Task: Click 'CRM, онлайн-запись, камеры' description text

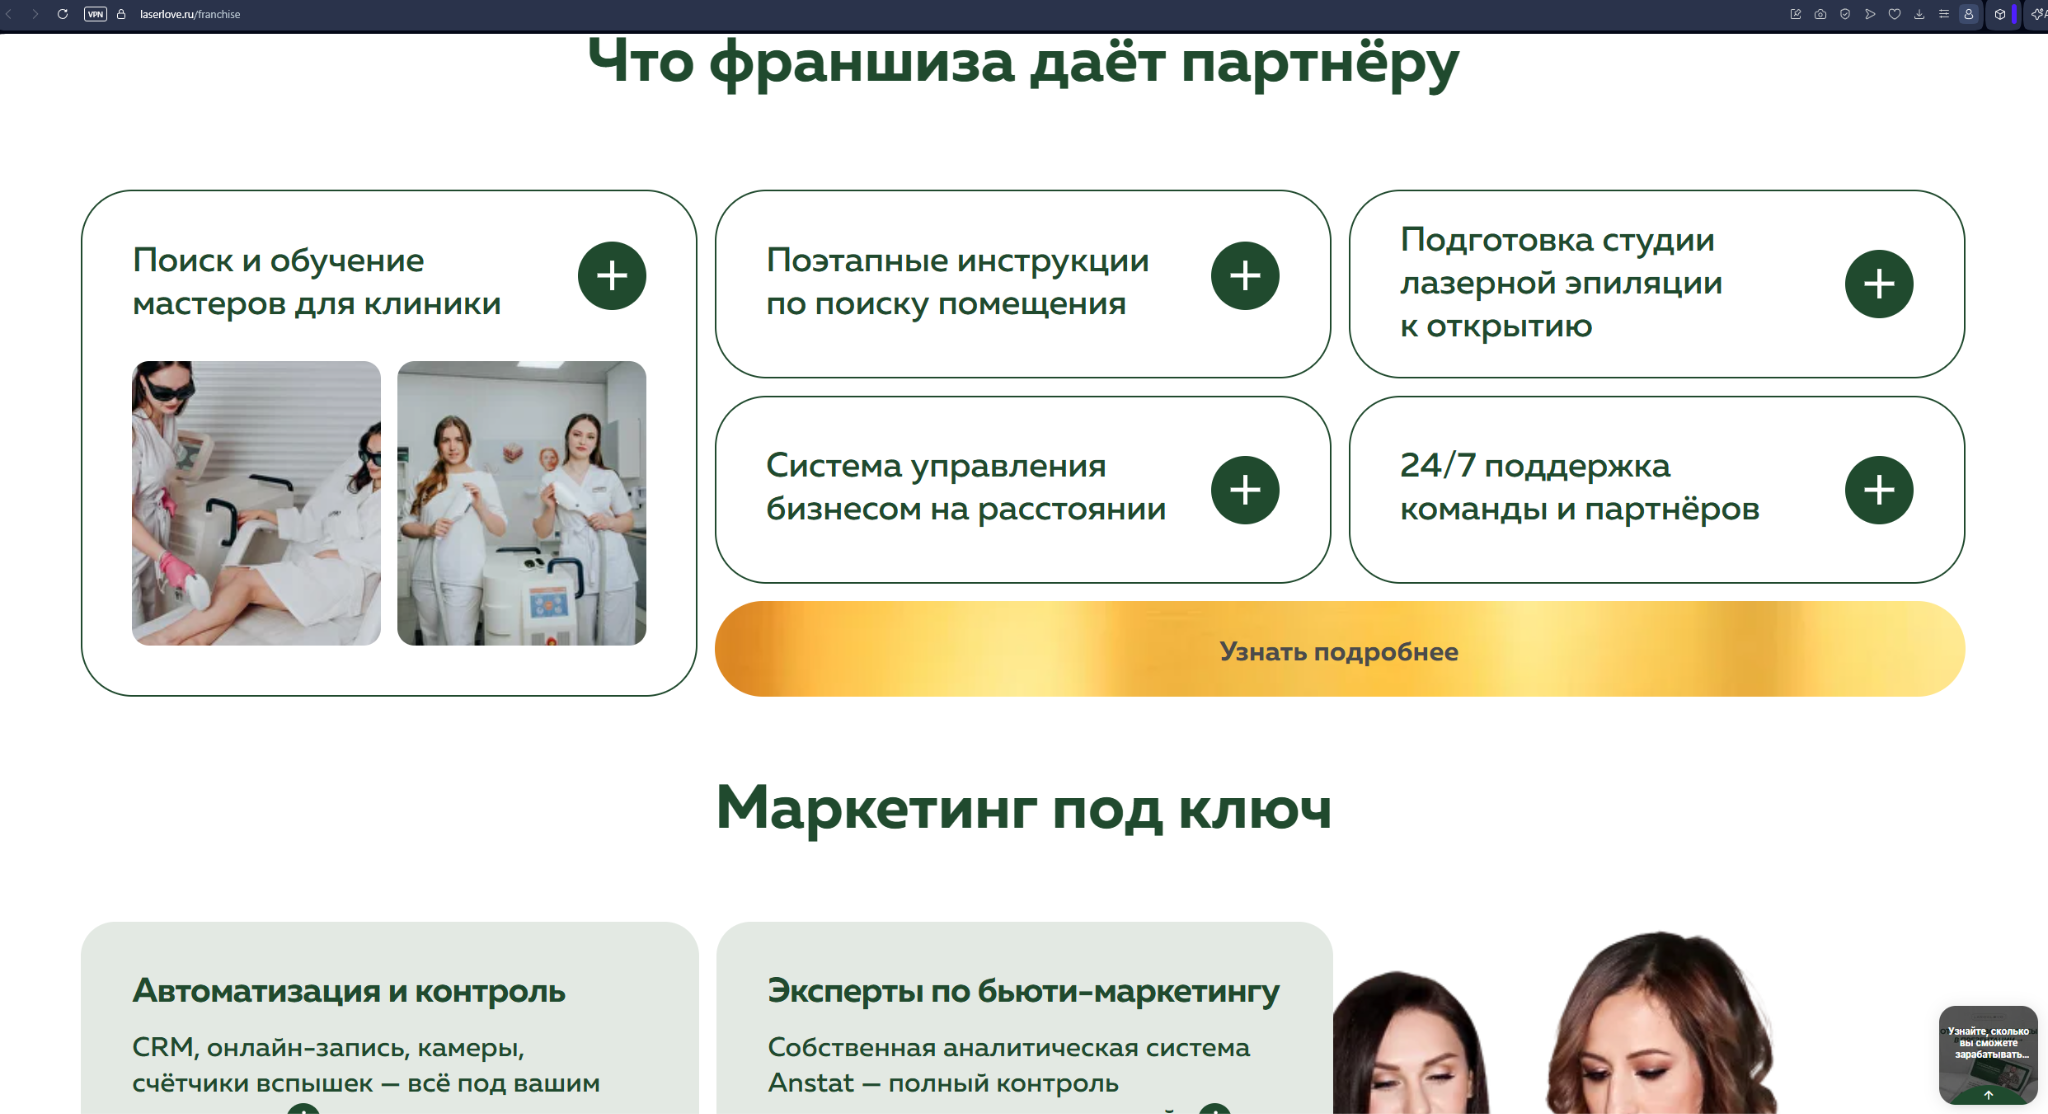Action: [366, 1065]
